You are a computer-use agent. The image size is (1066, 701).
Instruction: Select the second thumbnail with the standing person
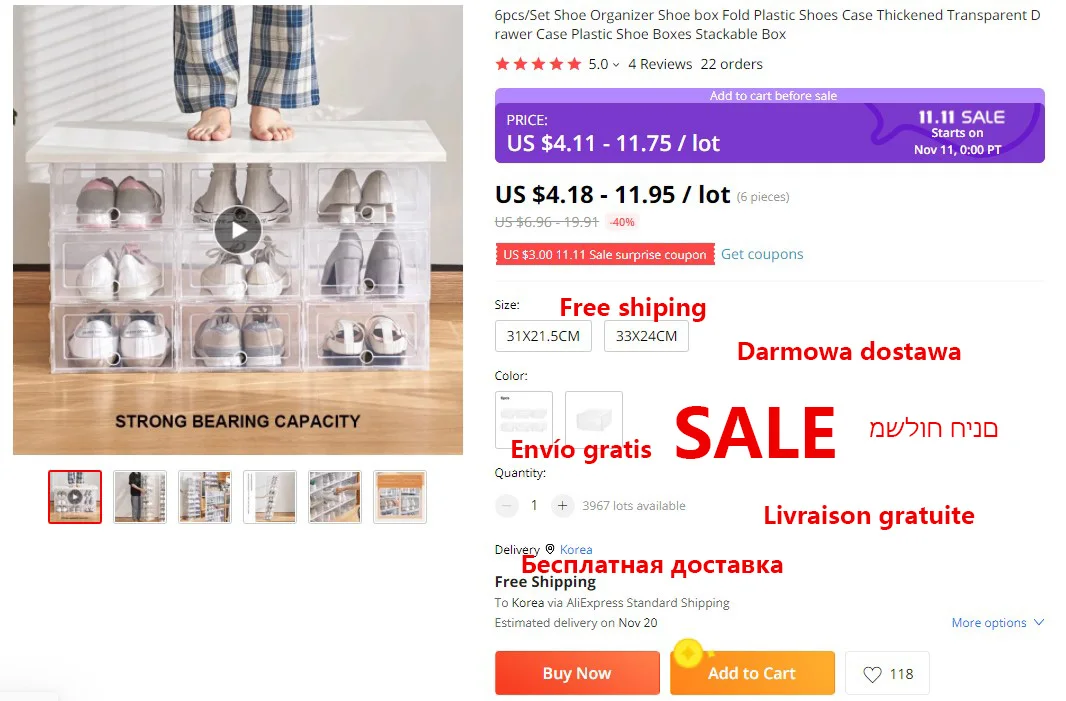[x=139, y=497]
